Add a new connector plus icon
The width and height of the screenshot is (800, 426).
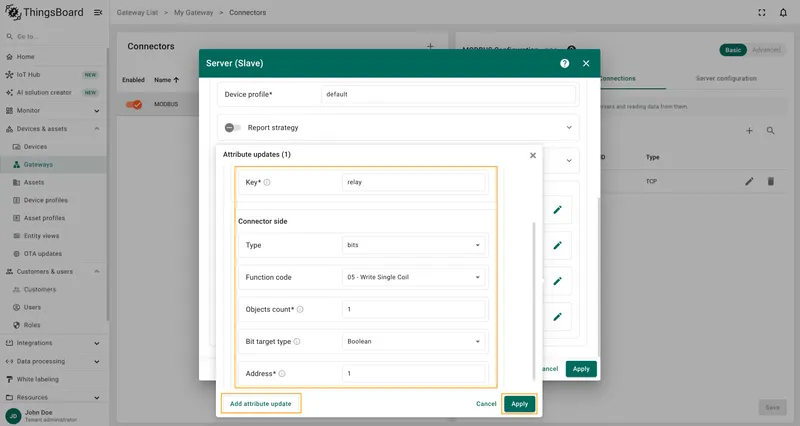click(430, 46)
